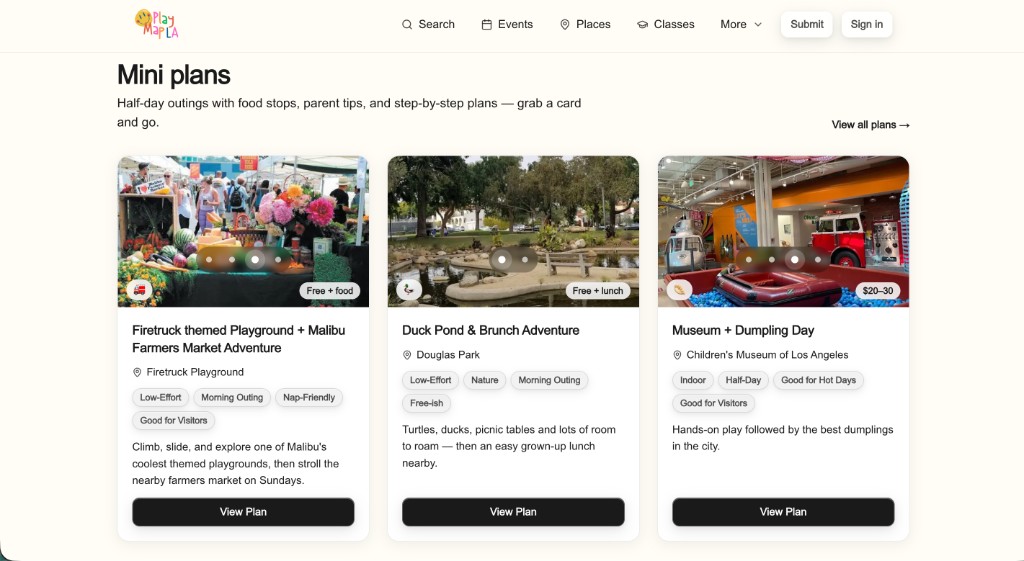Click the Indoor tag
The height and width of the screenshot is (561, 1024).
(693, 380)
